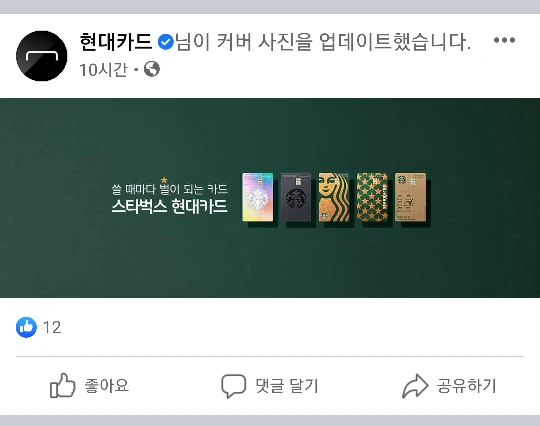Click the rainbow holographic Starbucks card

coord(258,197)
